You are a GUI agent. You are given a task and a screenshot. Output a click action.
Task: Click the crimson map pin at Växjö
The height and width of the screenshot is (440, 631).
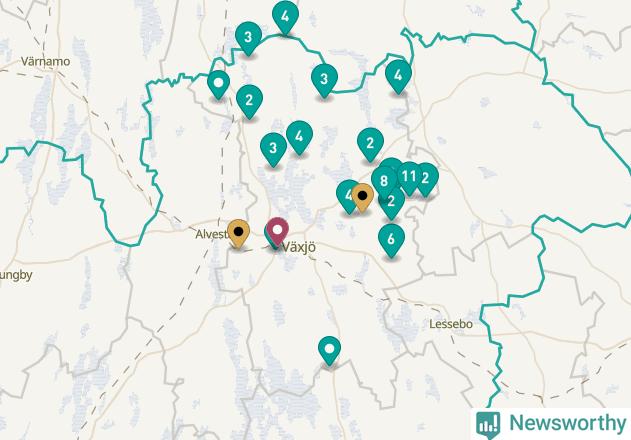(x=277, y=231)
